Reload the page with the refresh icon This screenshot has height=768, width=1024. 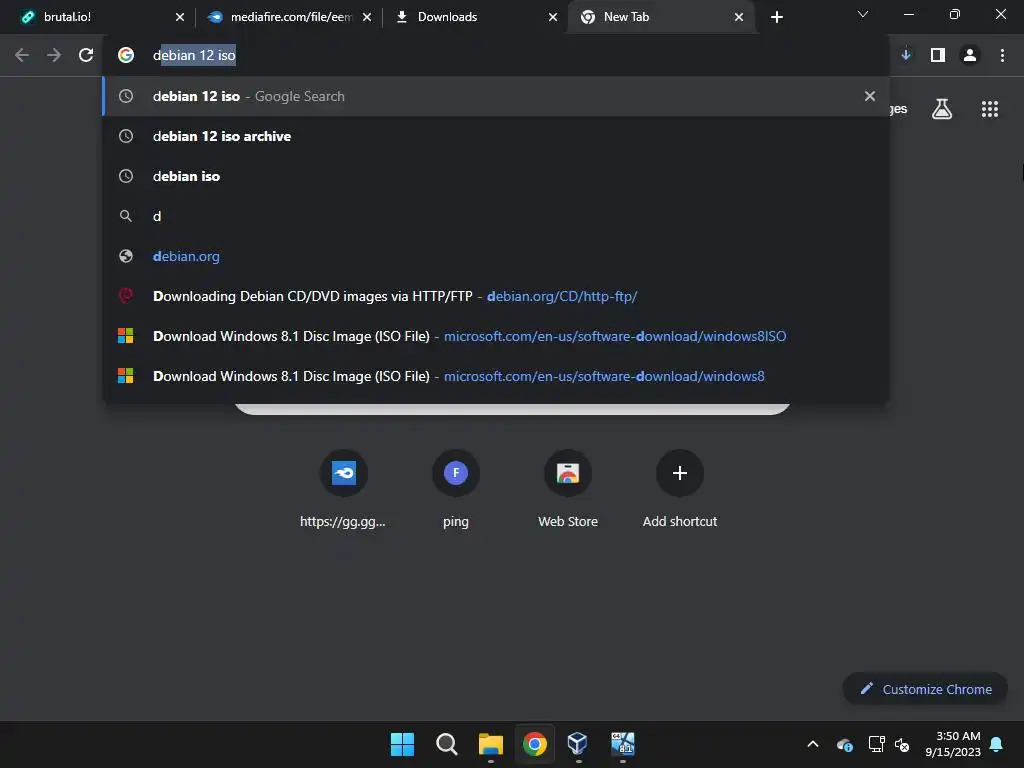pyautogui.click(x=86, y=56)
